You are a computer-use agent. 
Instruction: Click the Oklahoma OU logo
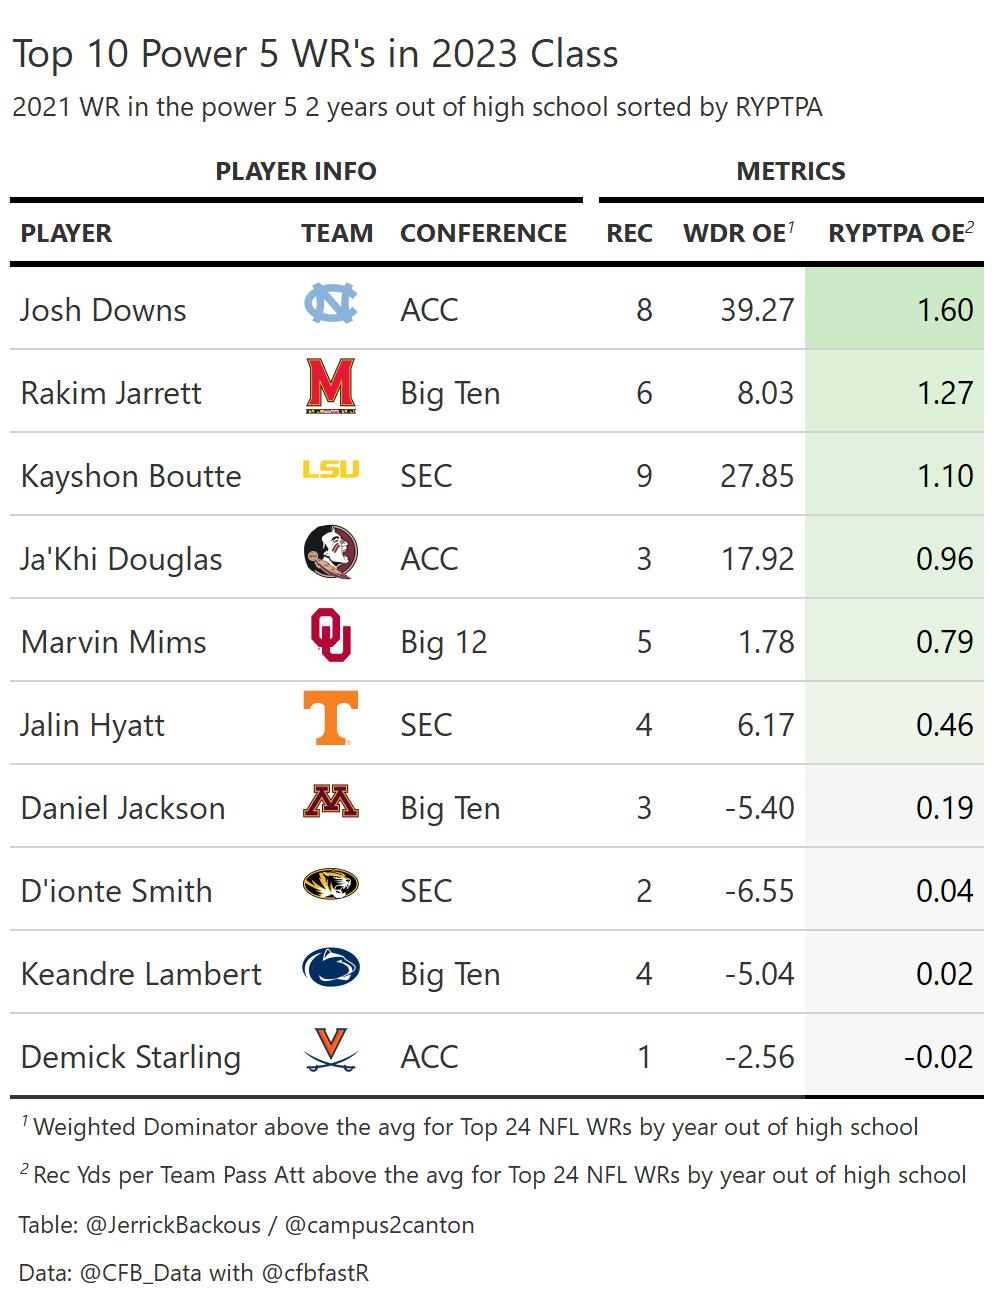coord(331,635)
